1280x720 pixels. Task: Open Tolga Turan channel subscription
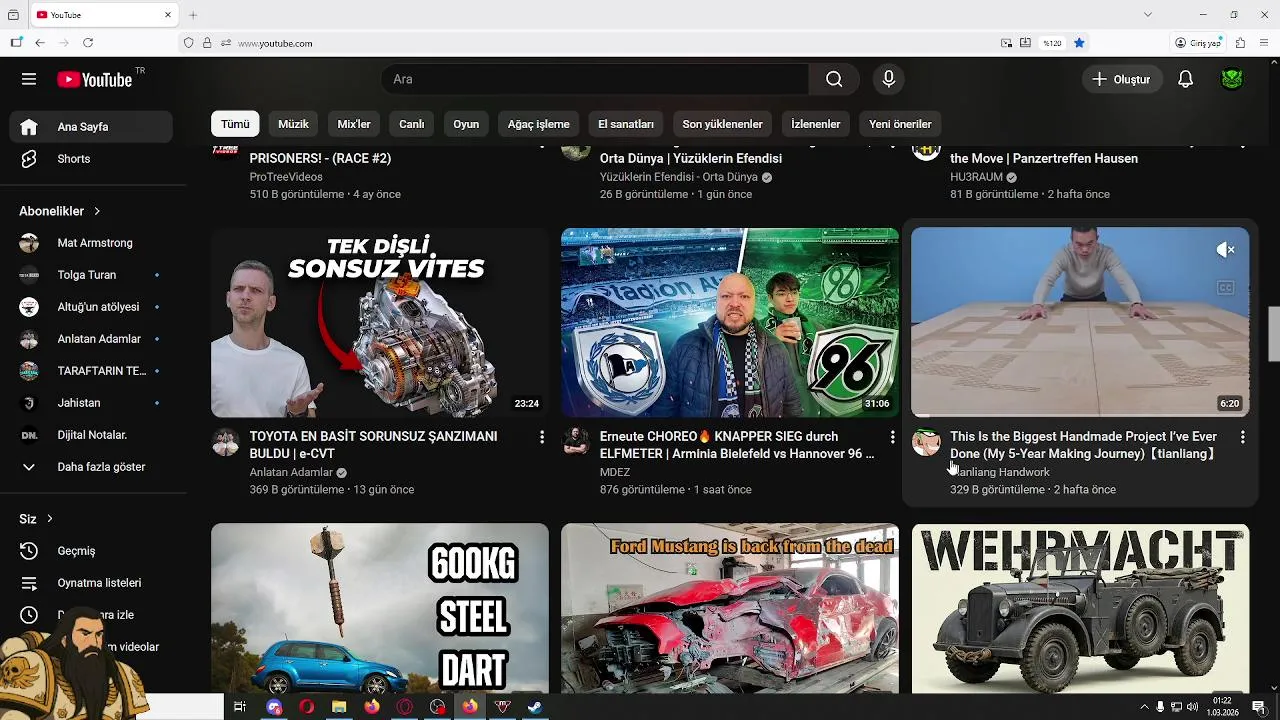pyautogui.click(x=91, y=275)
